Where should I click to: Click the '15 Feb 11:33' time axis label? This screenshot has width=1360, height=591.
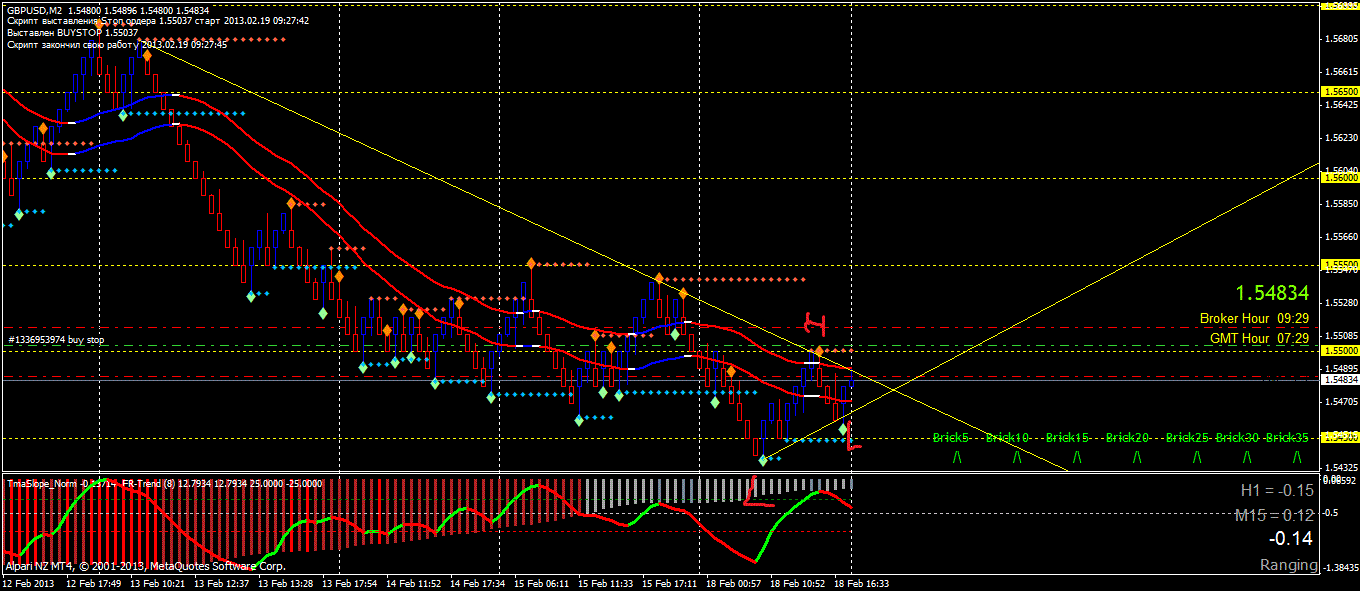(604, 582)
